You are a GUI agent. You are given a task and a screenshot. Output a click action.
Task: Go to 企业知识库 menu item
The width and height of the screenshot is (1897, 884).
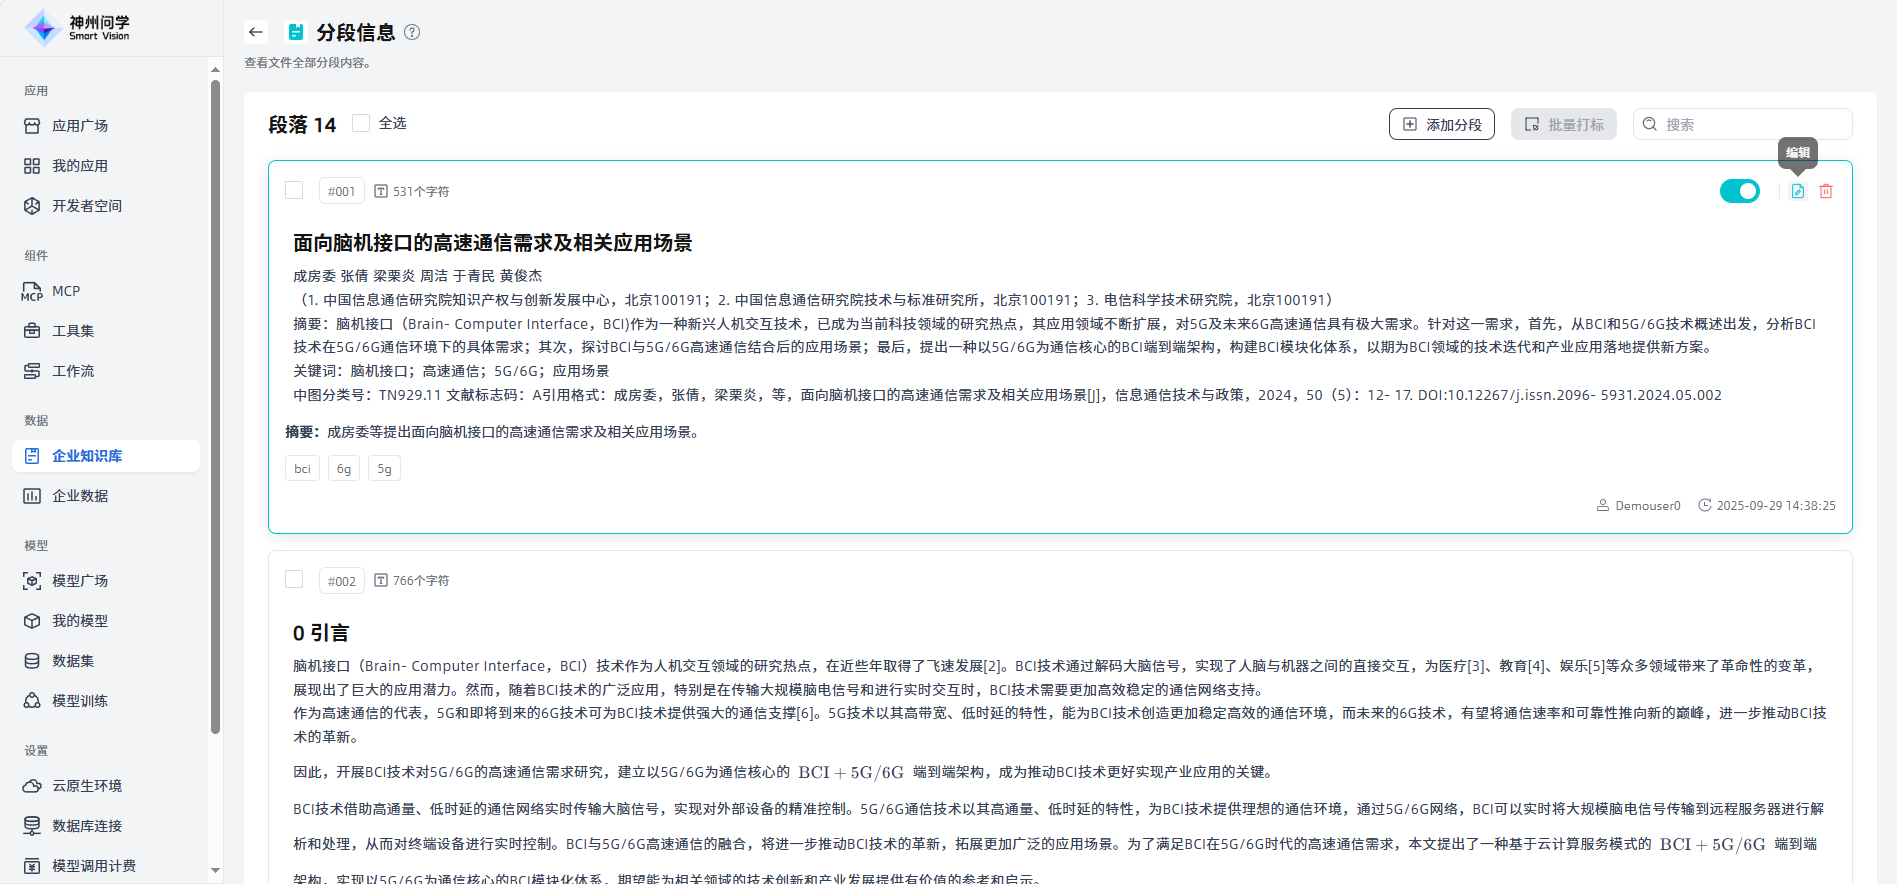[x=87, y=456]
